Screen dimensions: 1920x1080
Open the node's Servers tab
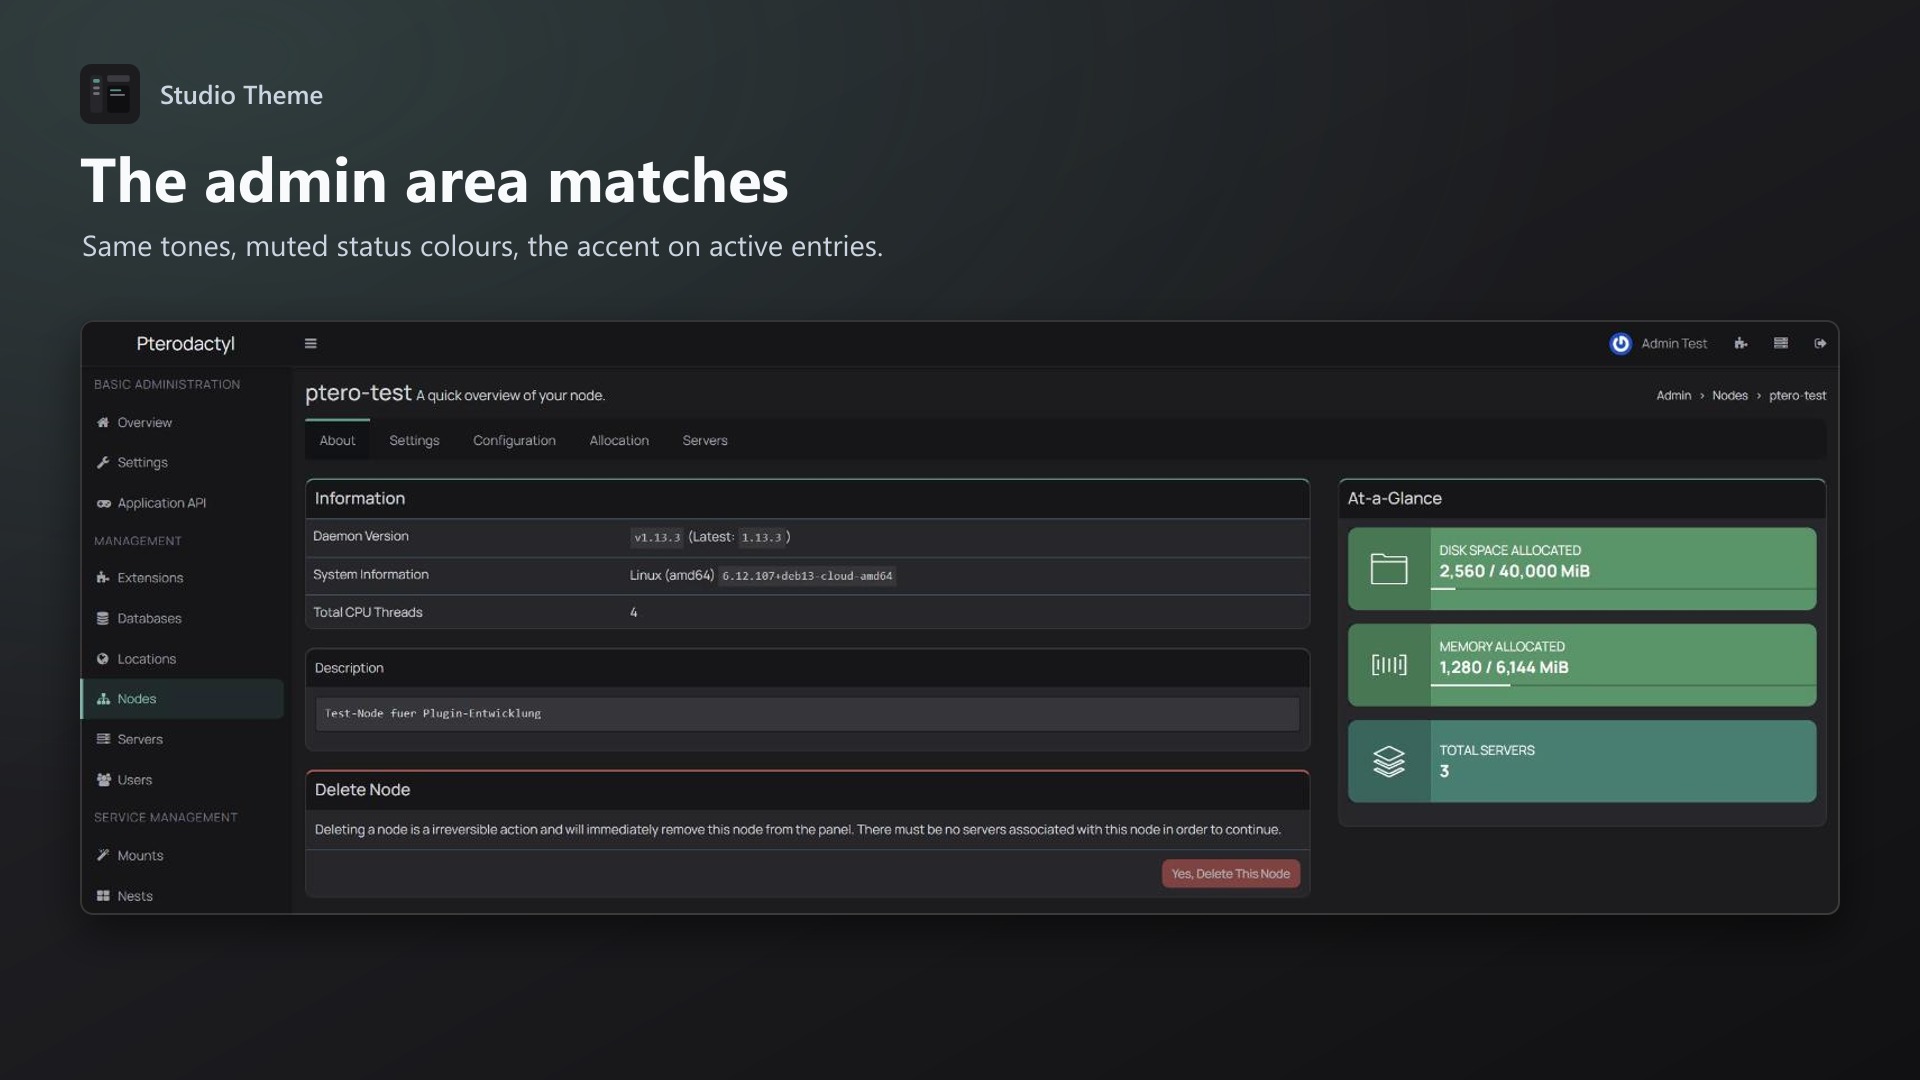pos(705,440)
